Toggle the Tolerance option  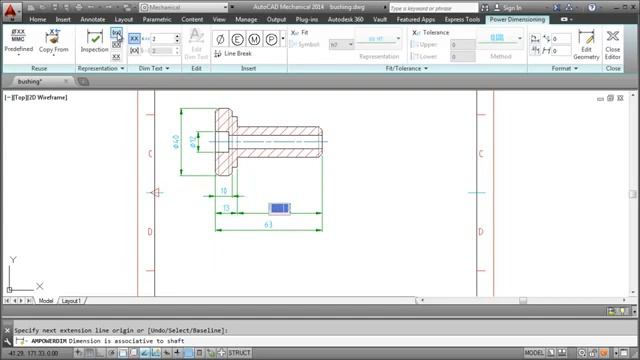pos(431,32)
